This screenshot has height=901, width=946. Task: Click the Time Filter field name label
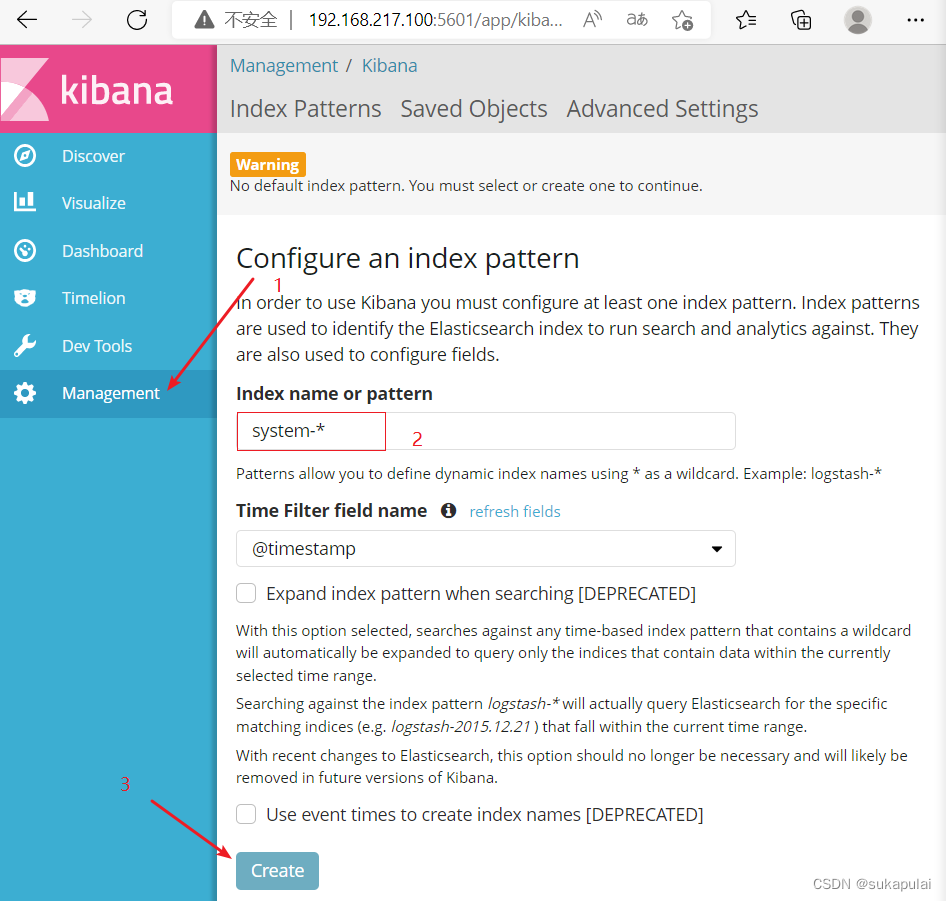click(331, 511)
